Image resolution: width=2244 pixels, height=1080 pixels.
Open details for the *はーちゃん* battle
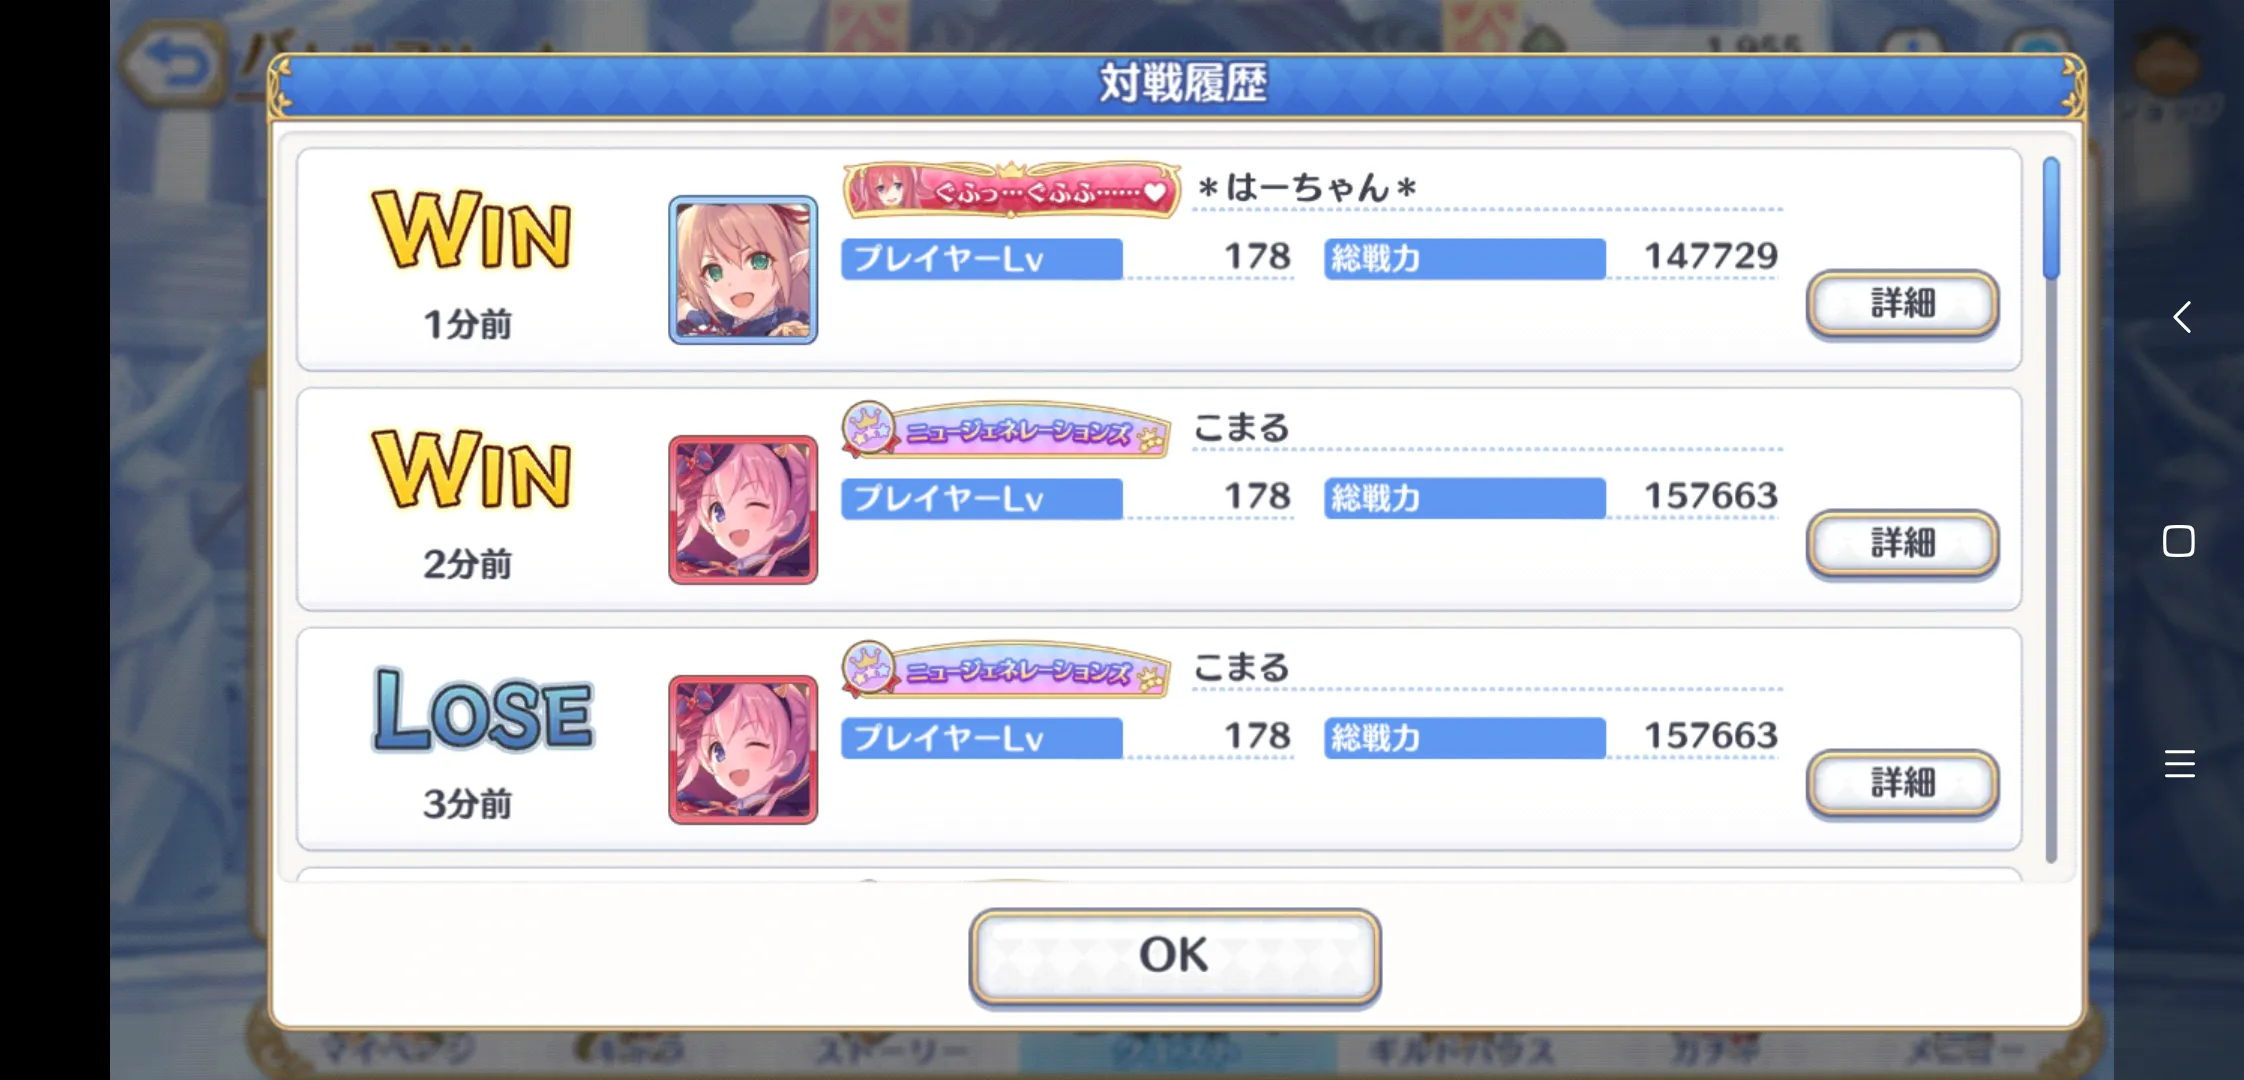1902,303
